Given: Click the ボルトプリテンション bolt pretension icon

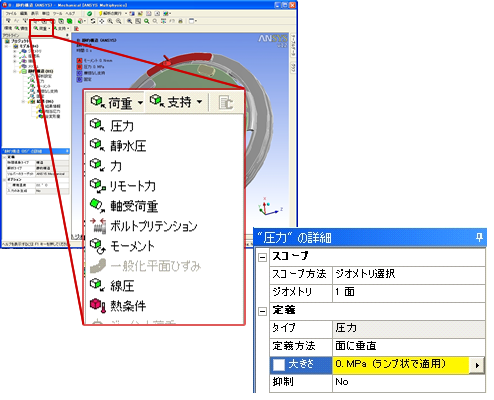Looking at the screenshot, I should [x=98, y=225].
